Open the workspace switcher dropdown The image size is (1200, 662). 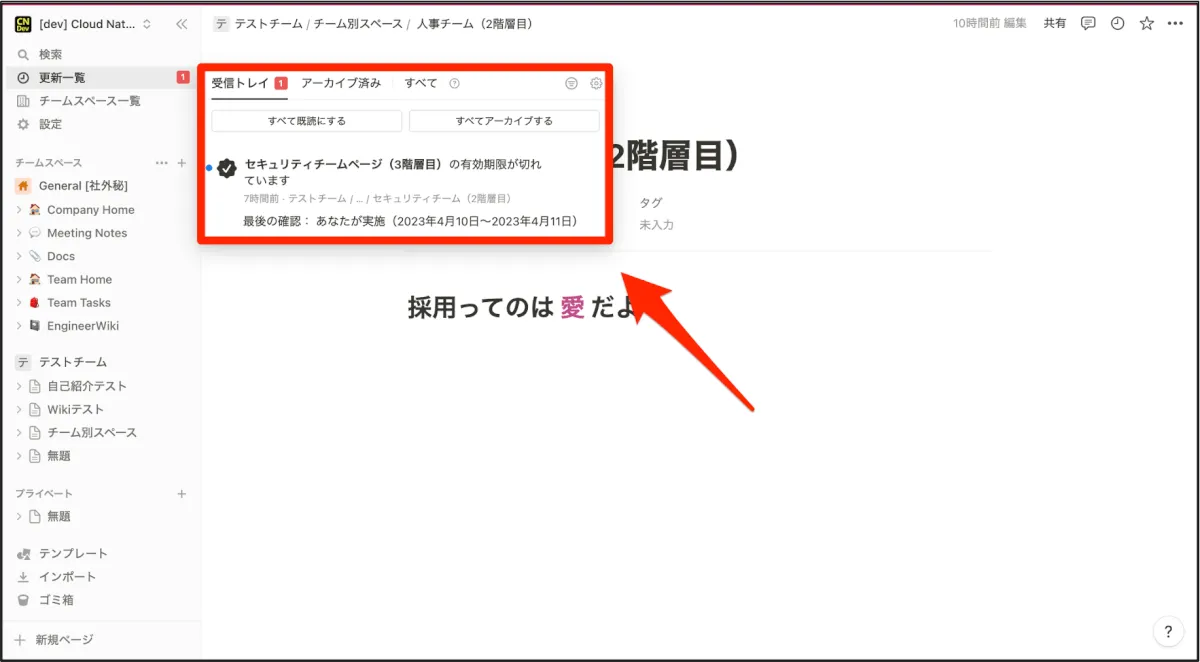[85, 24]
